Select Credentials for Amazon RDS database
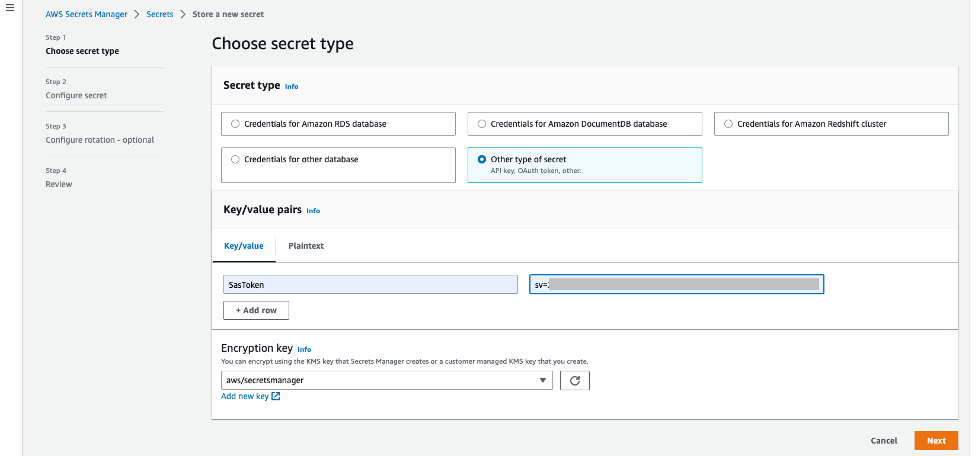The image size is (977, 456). 235,124
